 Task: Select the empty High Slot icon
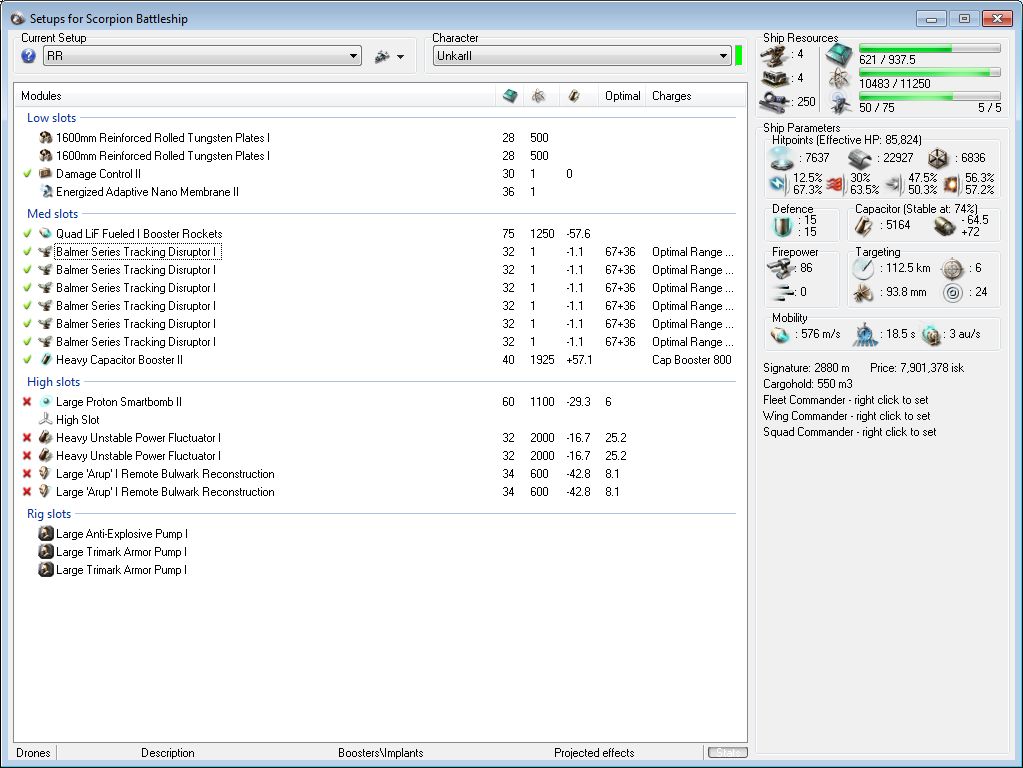click(x=45, y=420)
